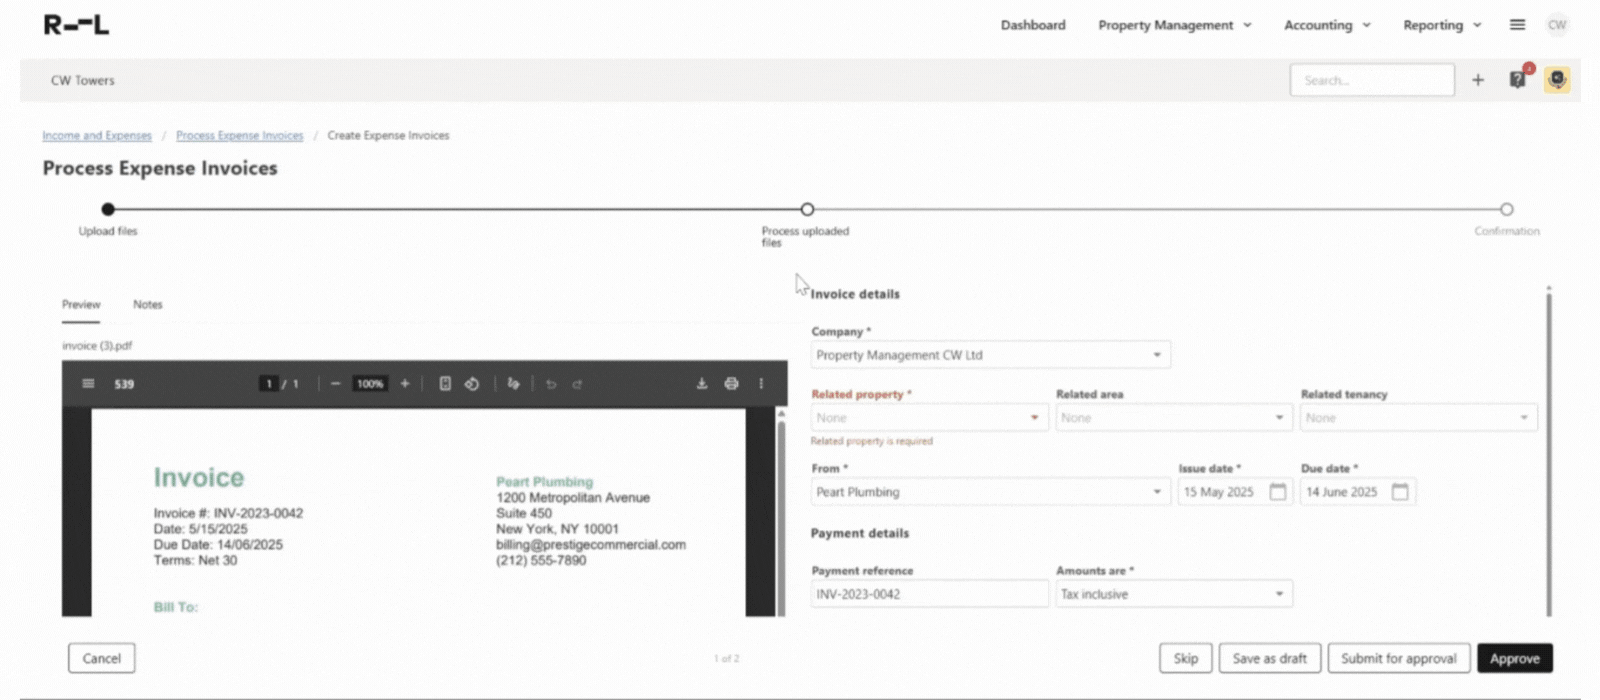Print the invoice PDF
This screenshot has width=1600, height=700.
pos(731,384)
